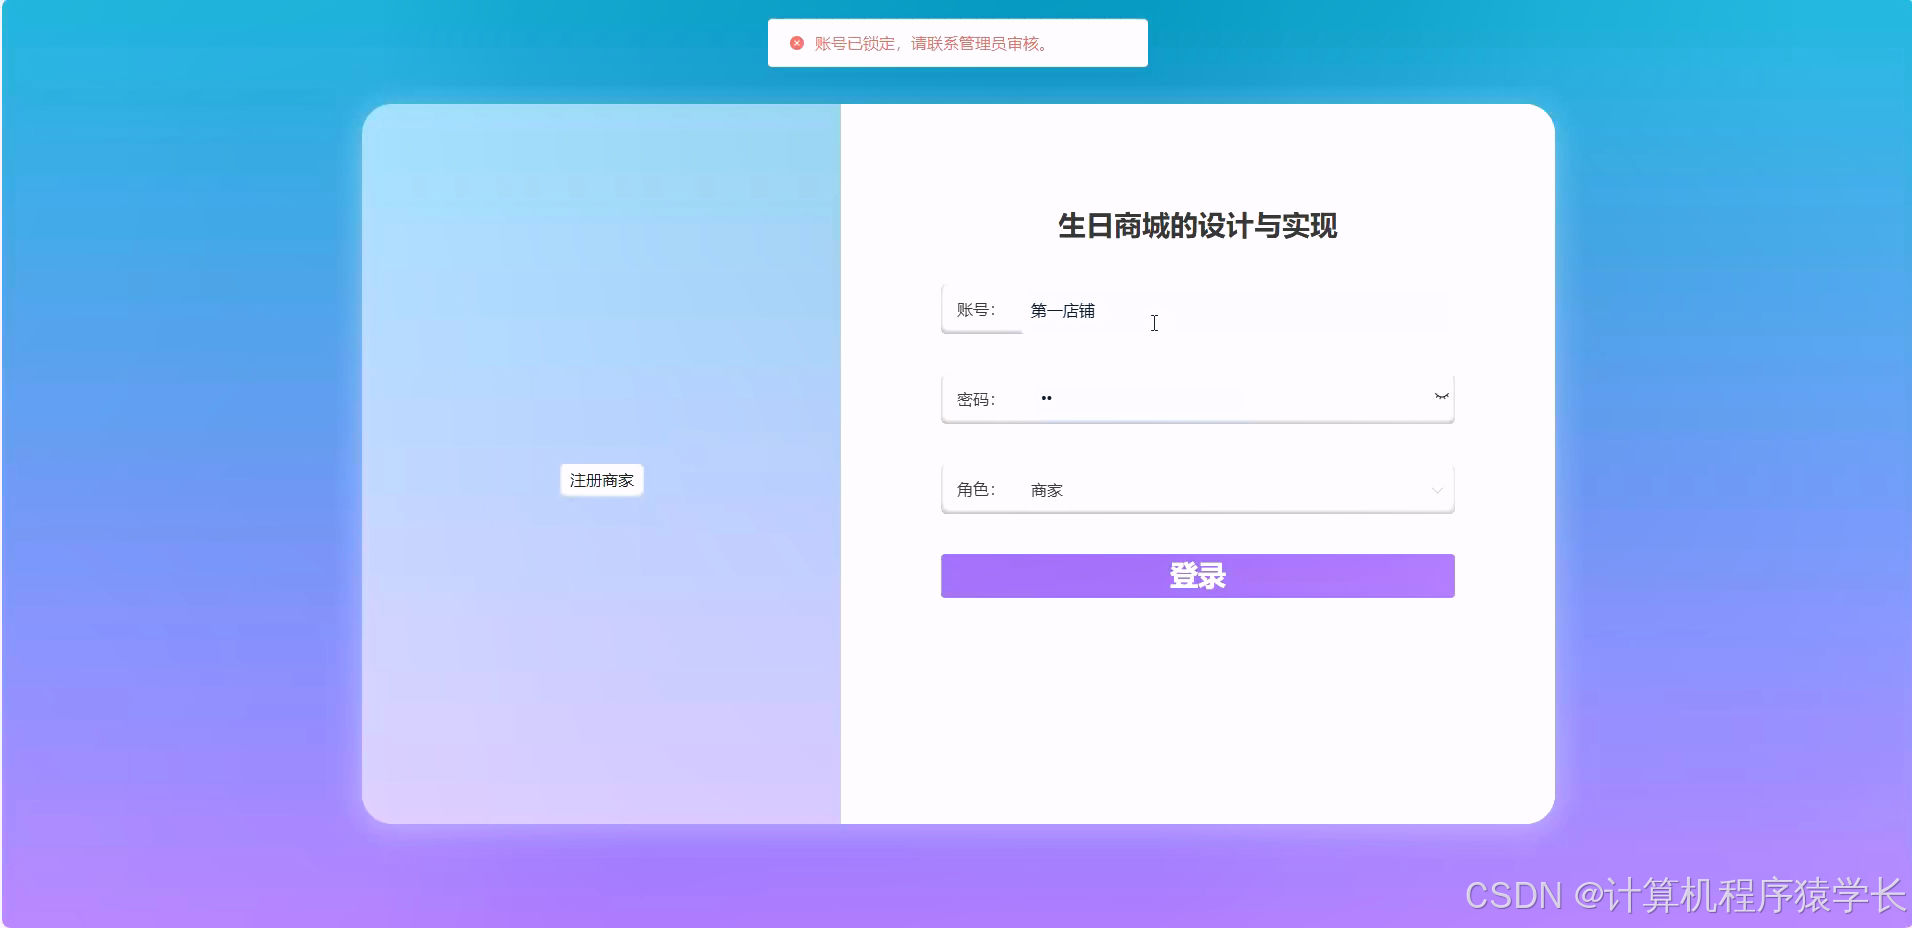
Task: Click the masked password dots
Action: tap(1046, 398)
